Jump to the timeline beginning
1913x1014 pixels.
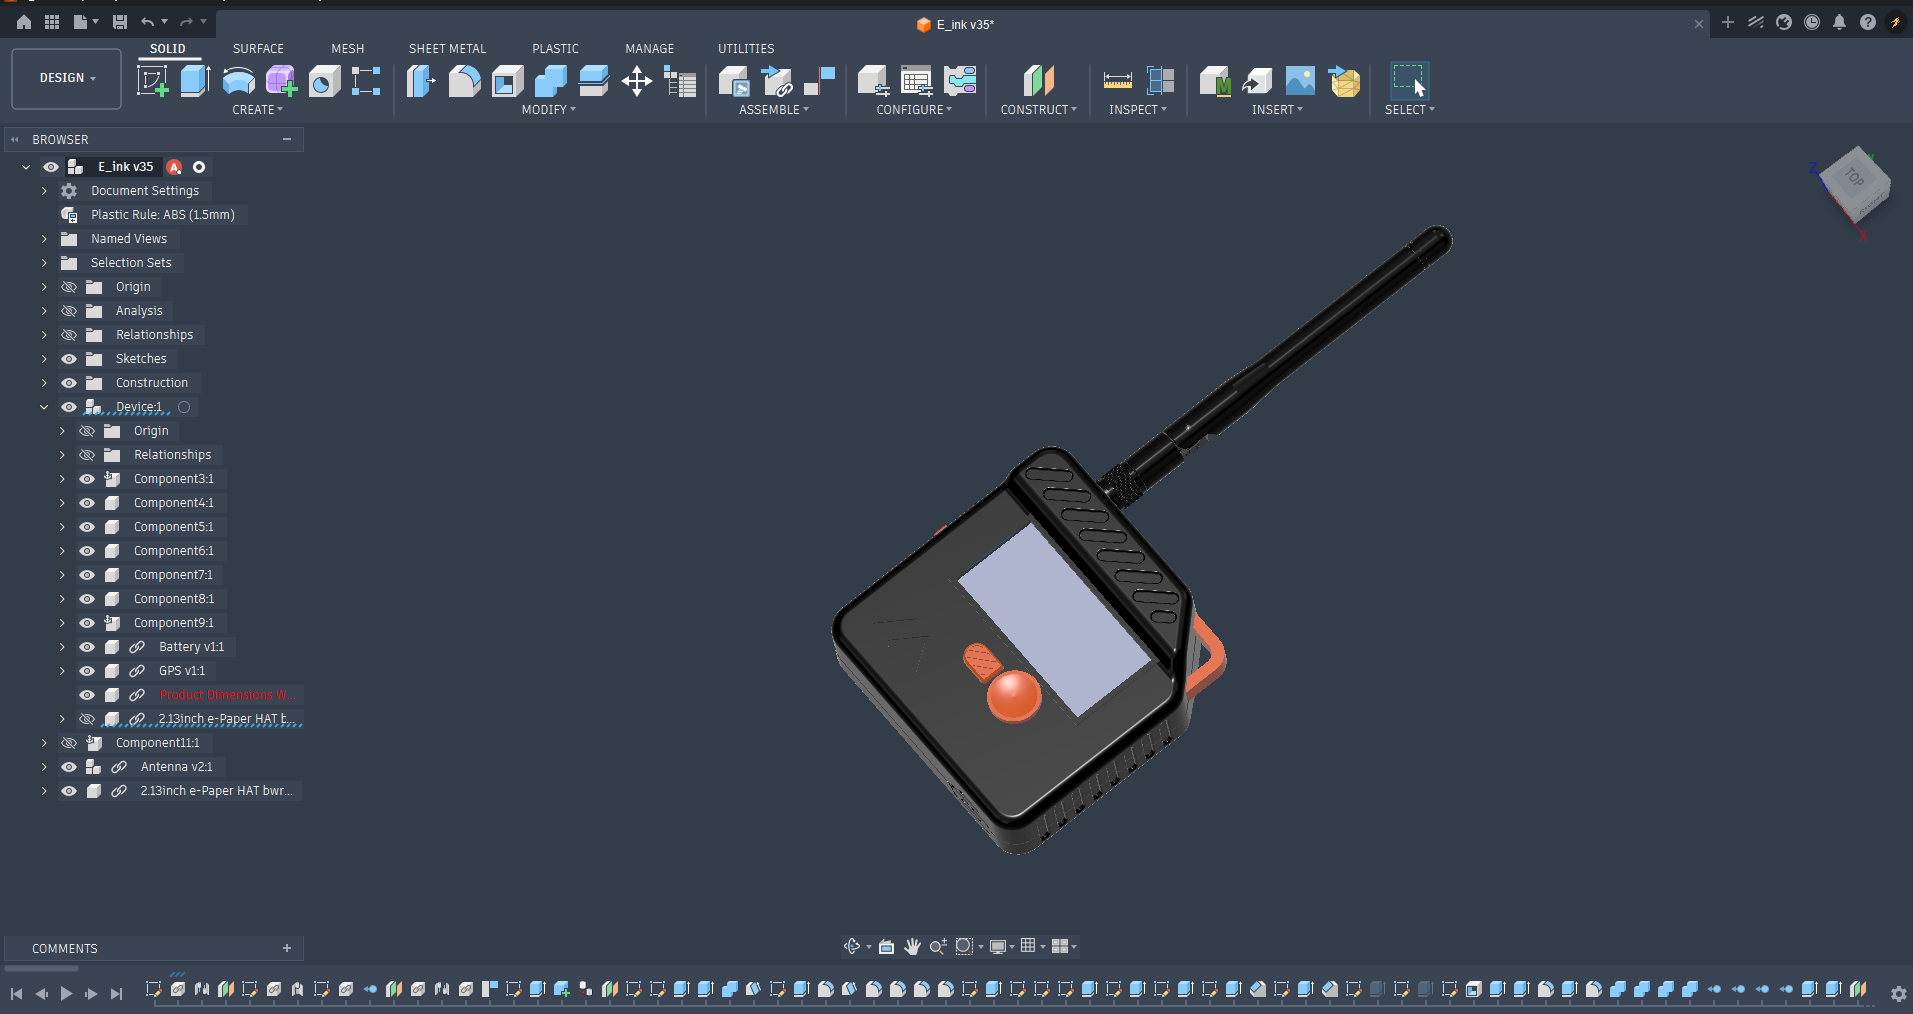16,993
